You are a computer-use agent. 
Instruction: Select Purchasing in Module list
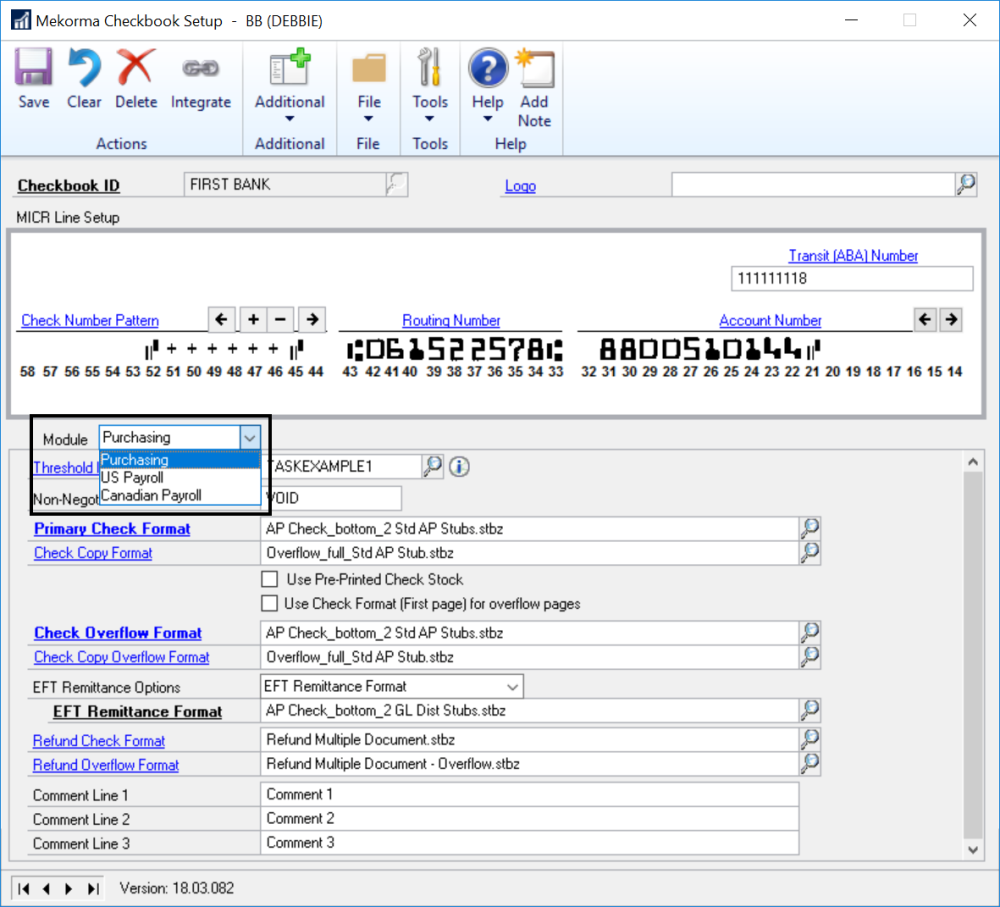(180, 460)
